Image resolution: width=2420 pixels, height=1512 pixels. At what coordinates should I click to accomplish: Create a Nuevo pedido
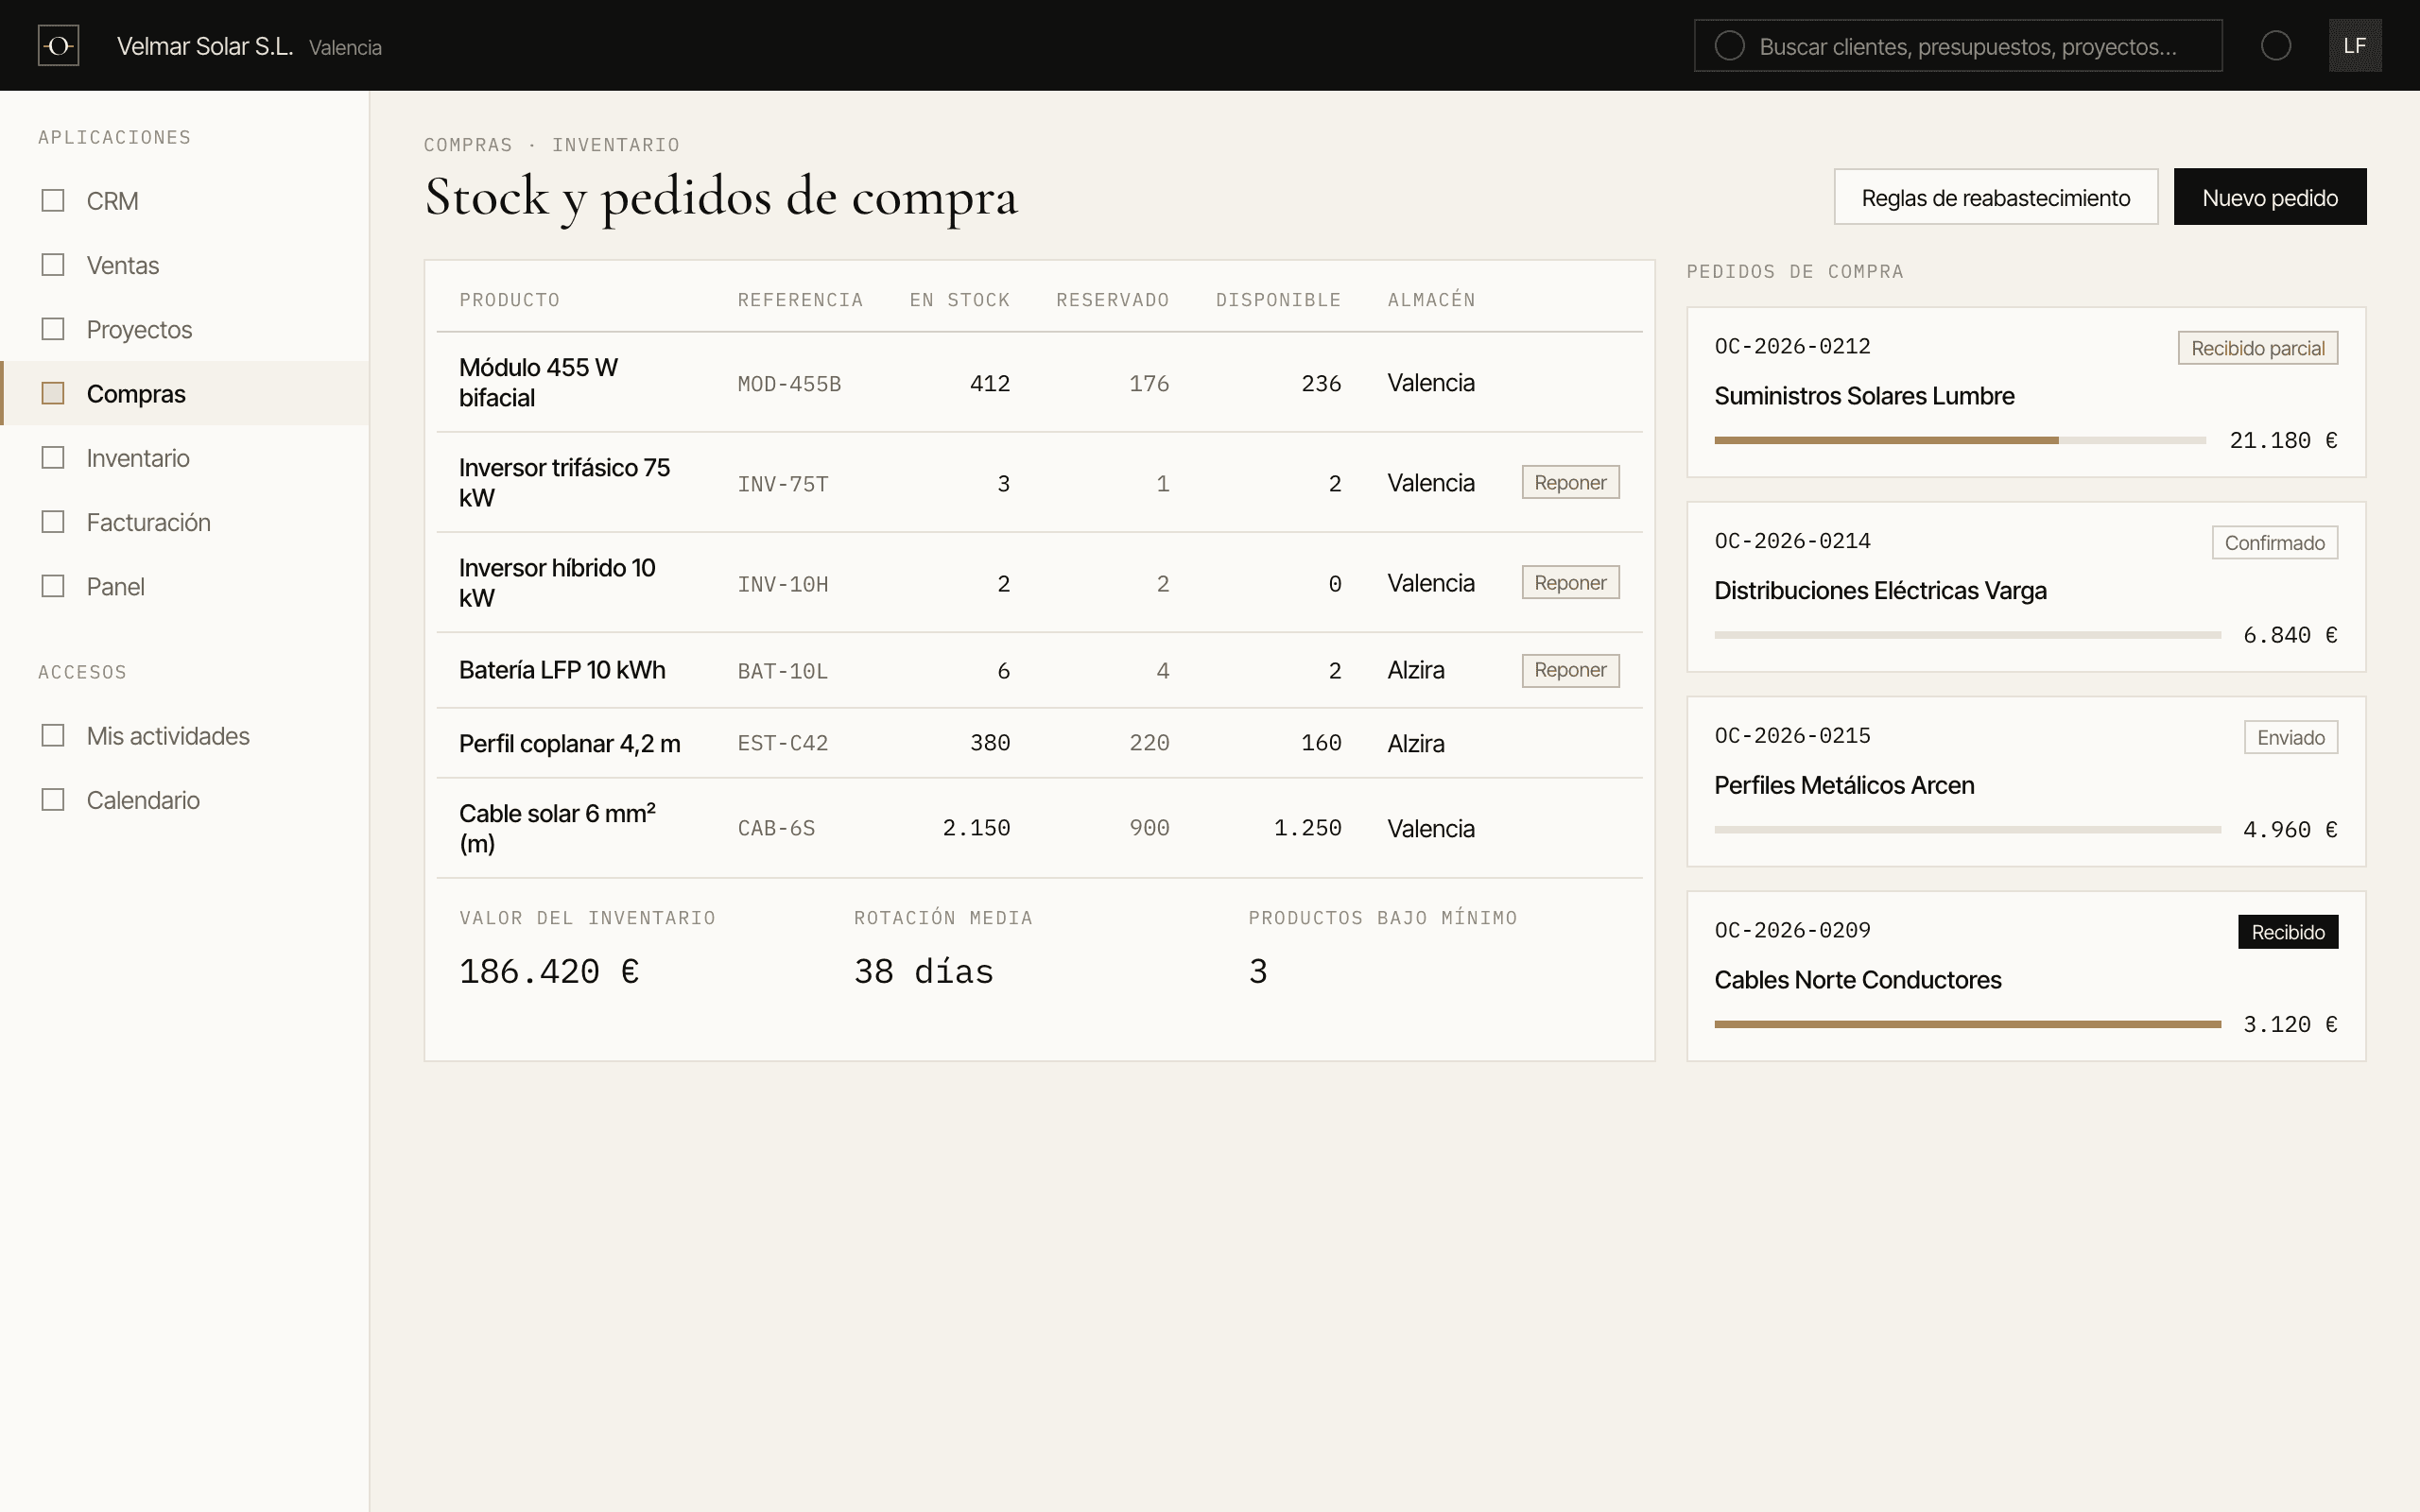(x=2269, y=197)
